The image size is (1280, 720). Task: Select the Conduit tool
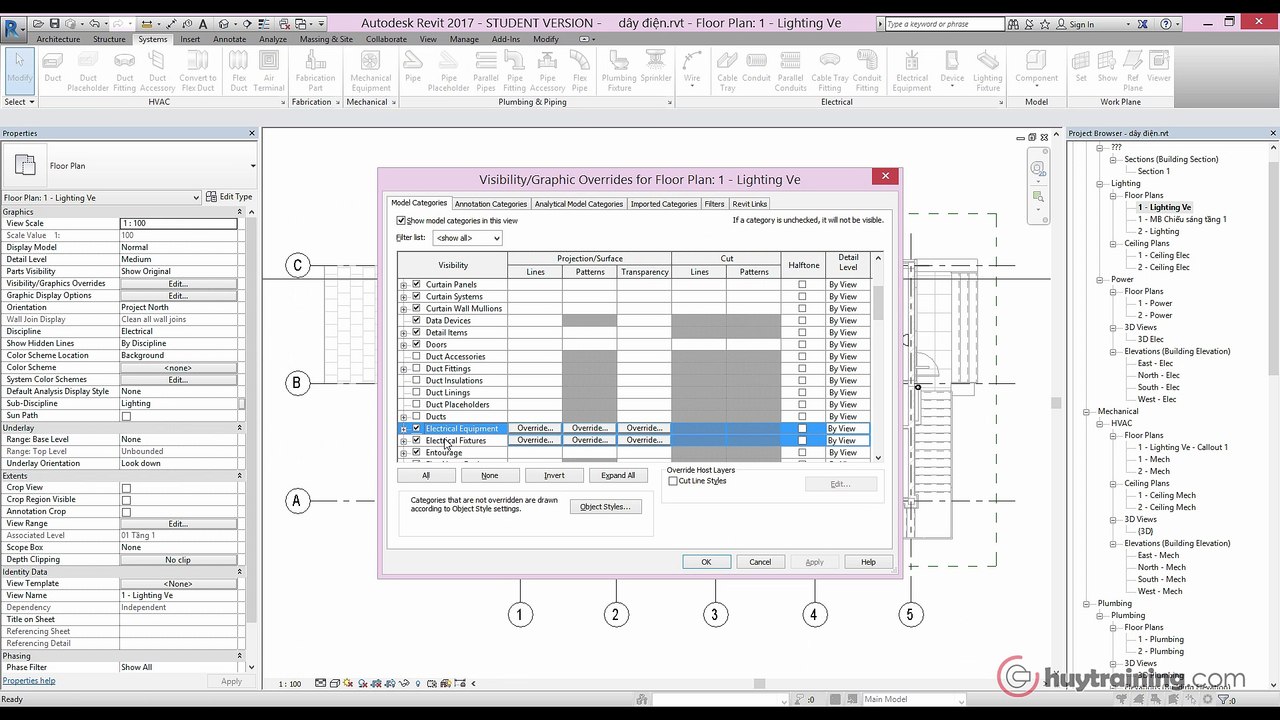click(x=756, y=69)
